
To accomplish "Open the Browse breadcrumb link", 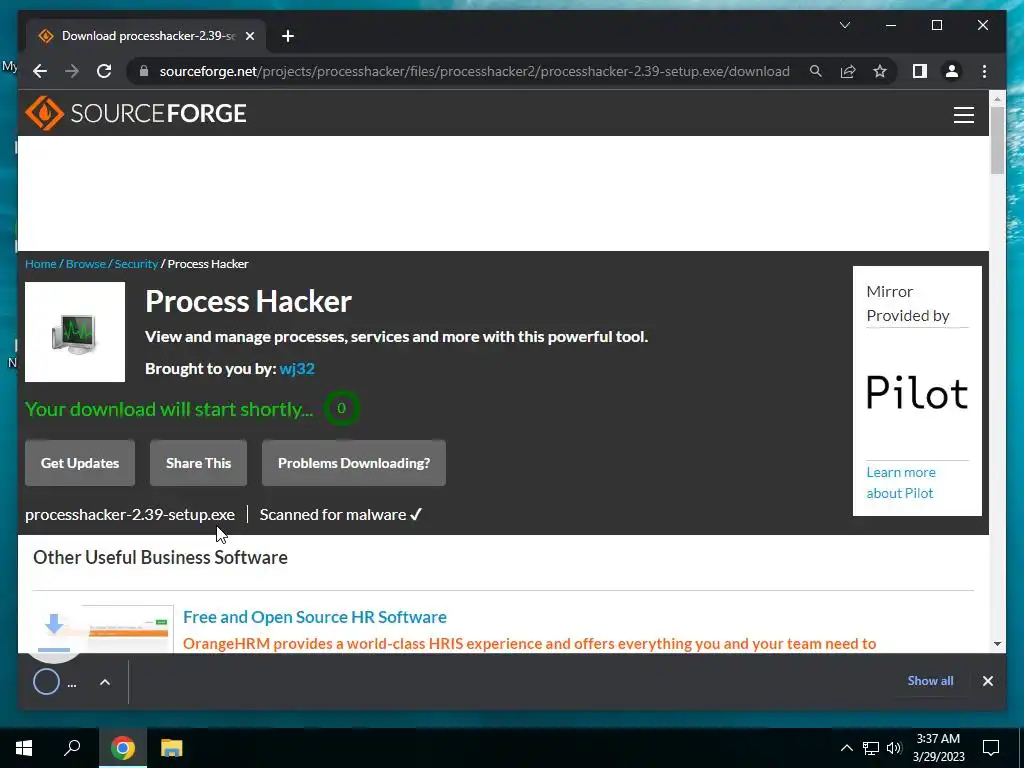I will (86, 264).
